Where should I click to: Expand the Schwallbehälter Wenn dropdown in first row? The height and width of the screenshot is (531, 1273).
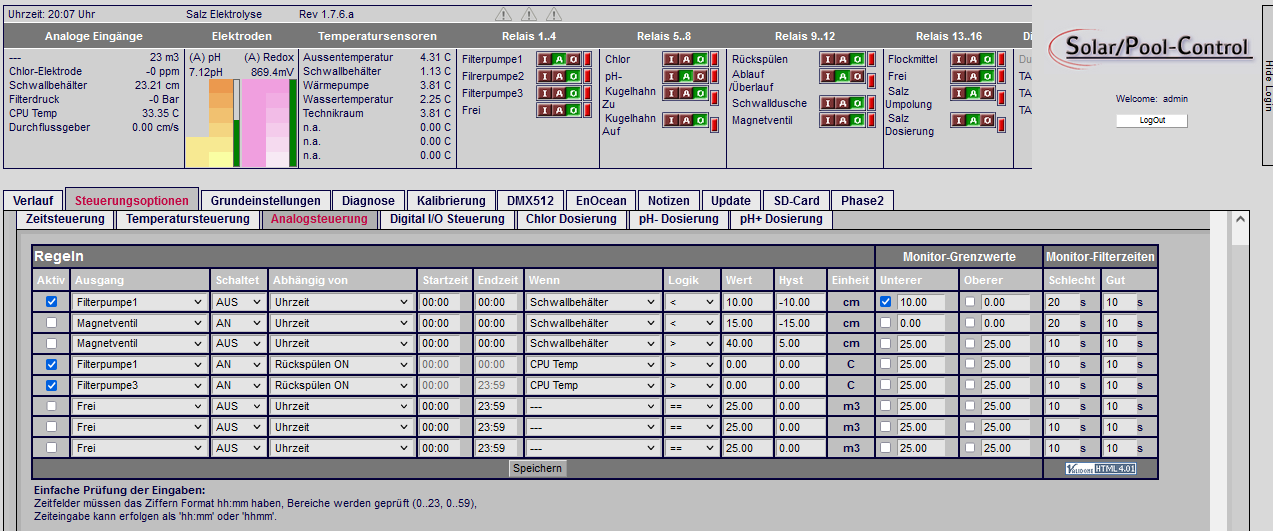pyautogui.click(x=591, y=301)
